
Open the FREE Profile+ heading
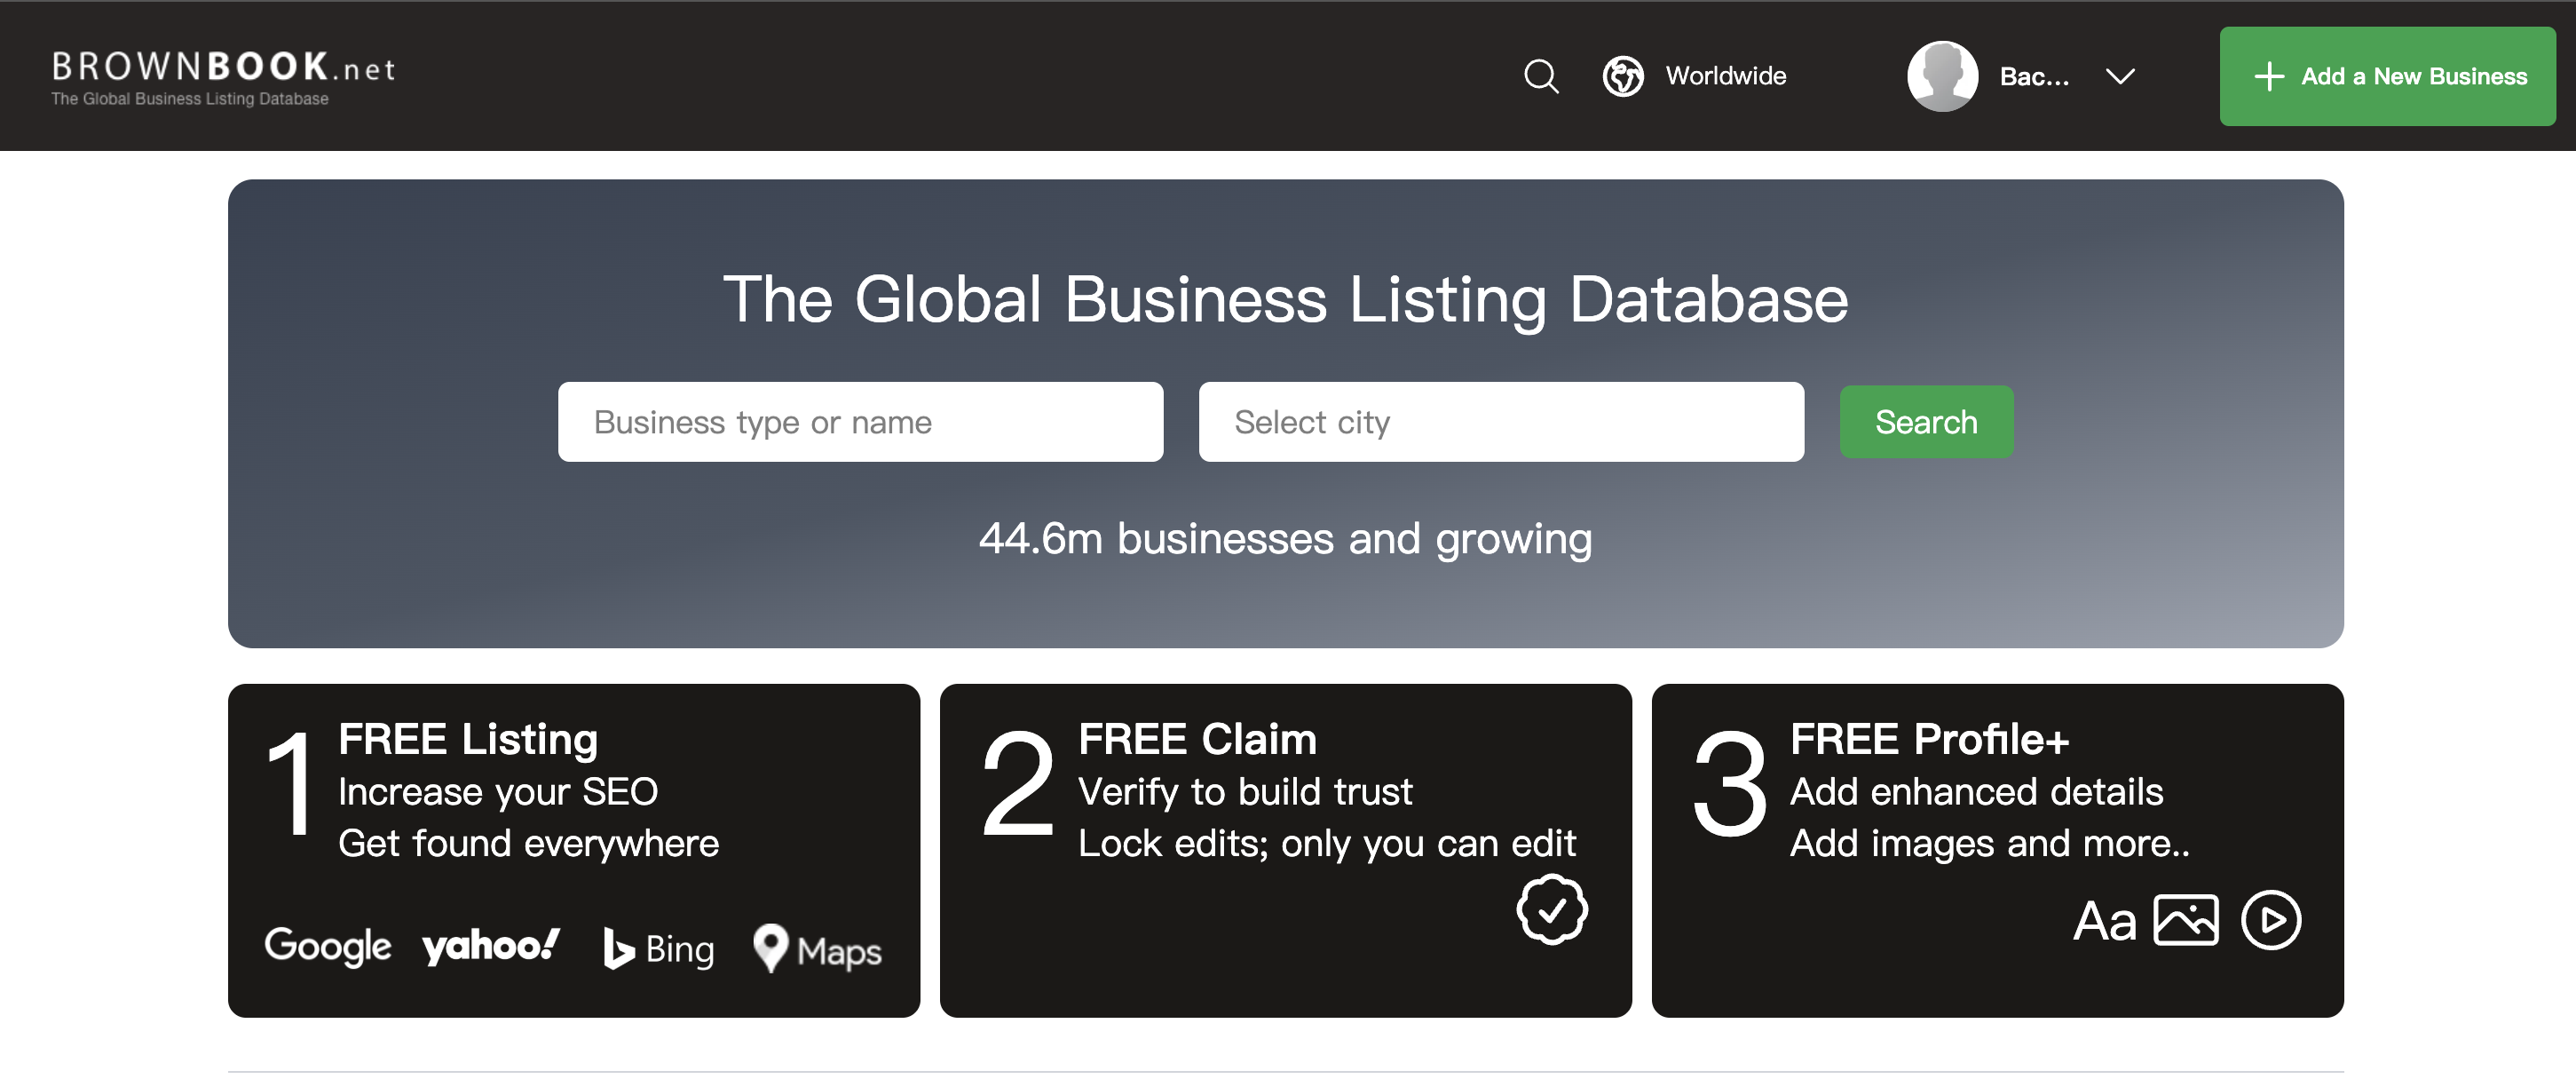(1929, 739)
